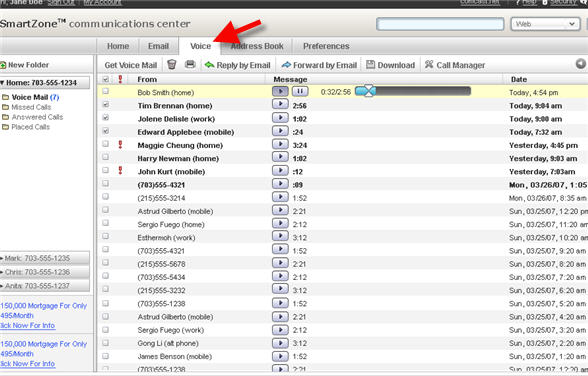Play Maggie Cheung's message
Screen dimensions: 588x376
[x=280, y=144]
